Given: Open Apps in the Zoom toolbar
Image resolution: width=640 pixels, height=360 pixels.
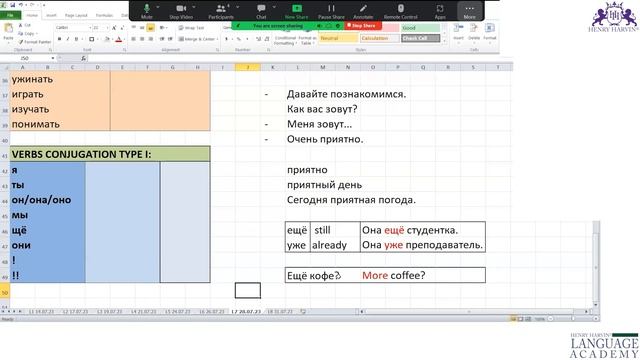Looking at the screenshot, I should coord(440,11).
